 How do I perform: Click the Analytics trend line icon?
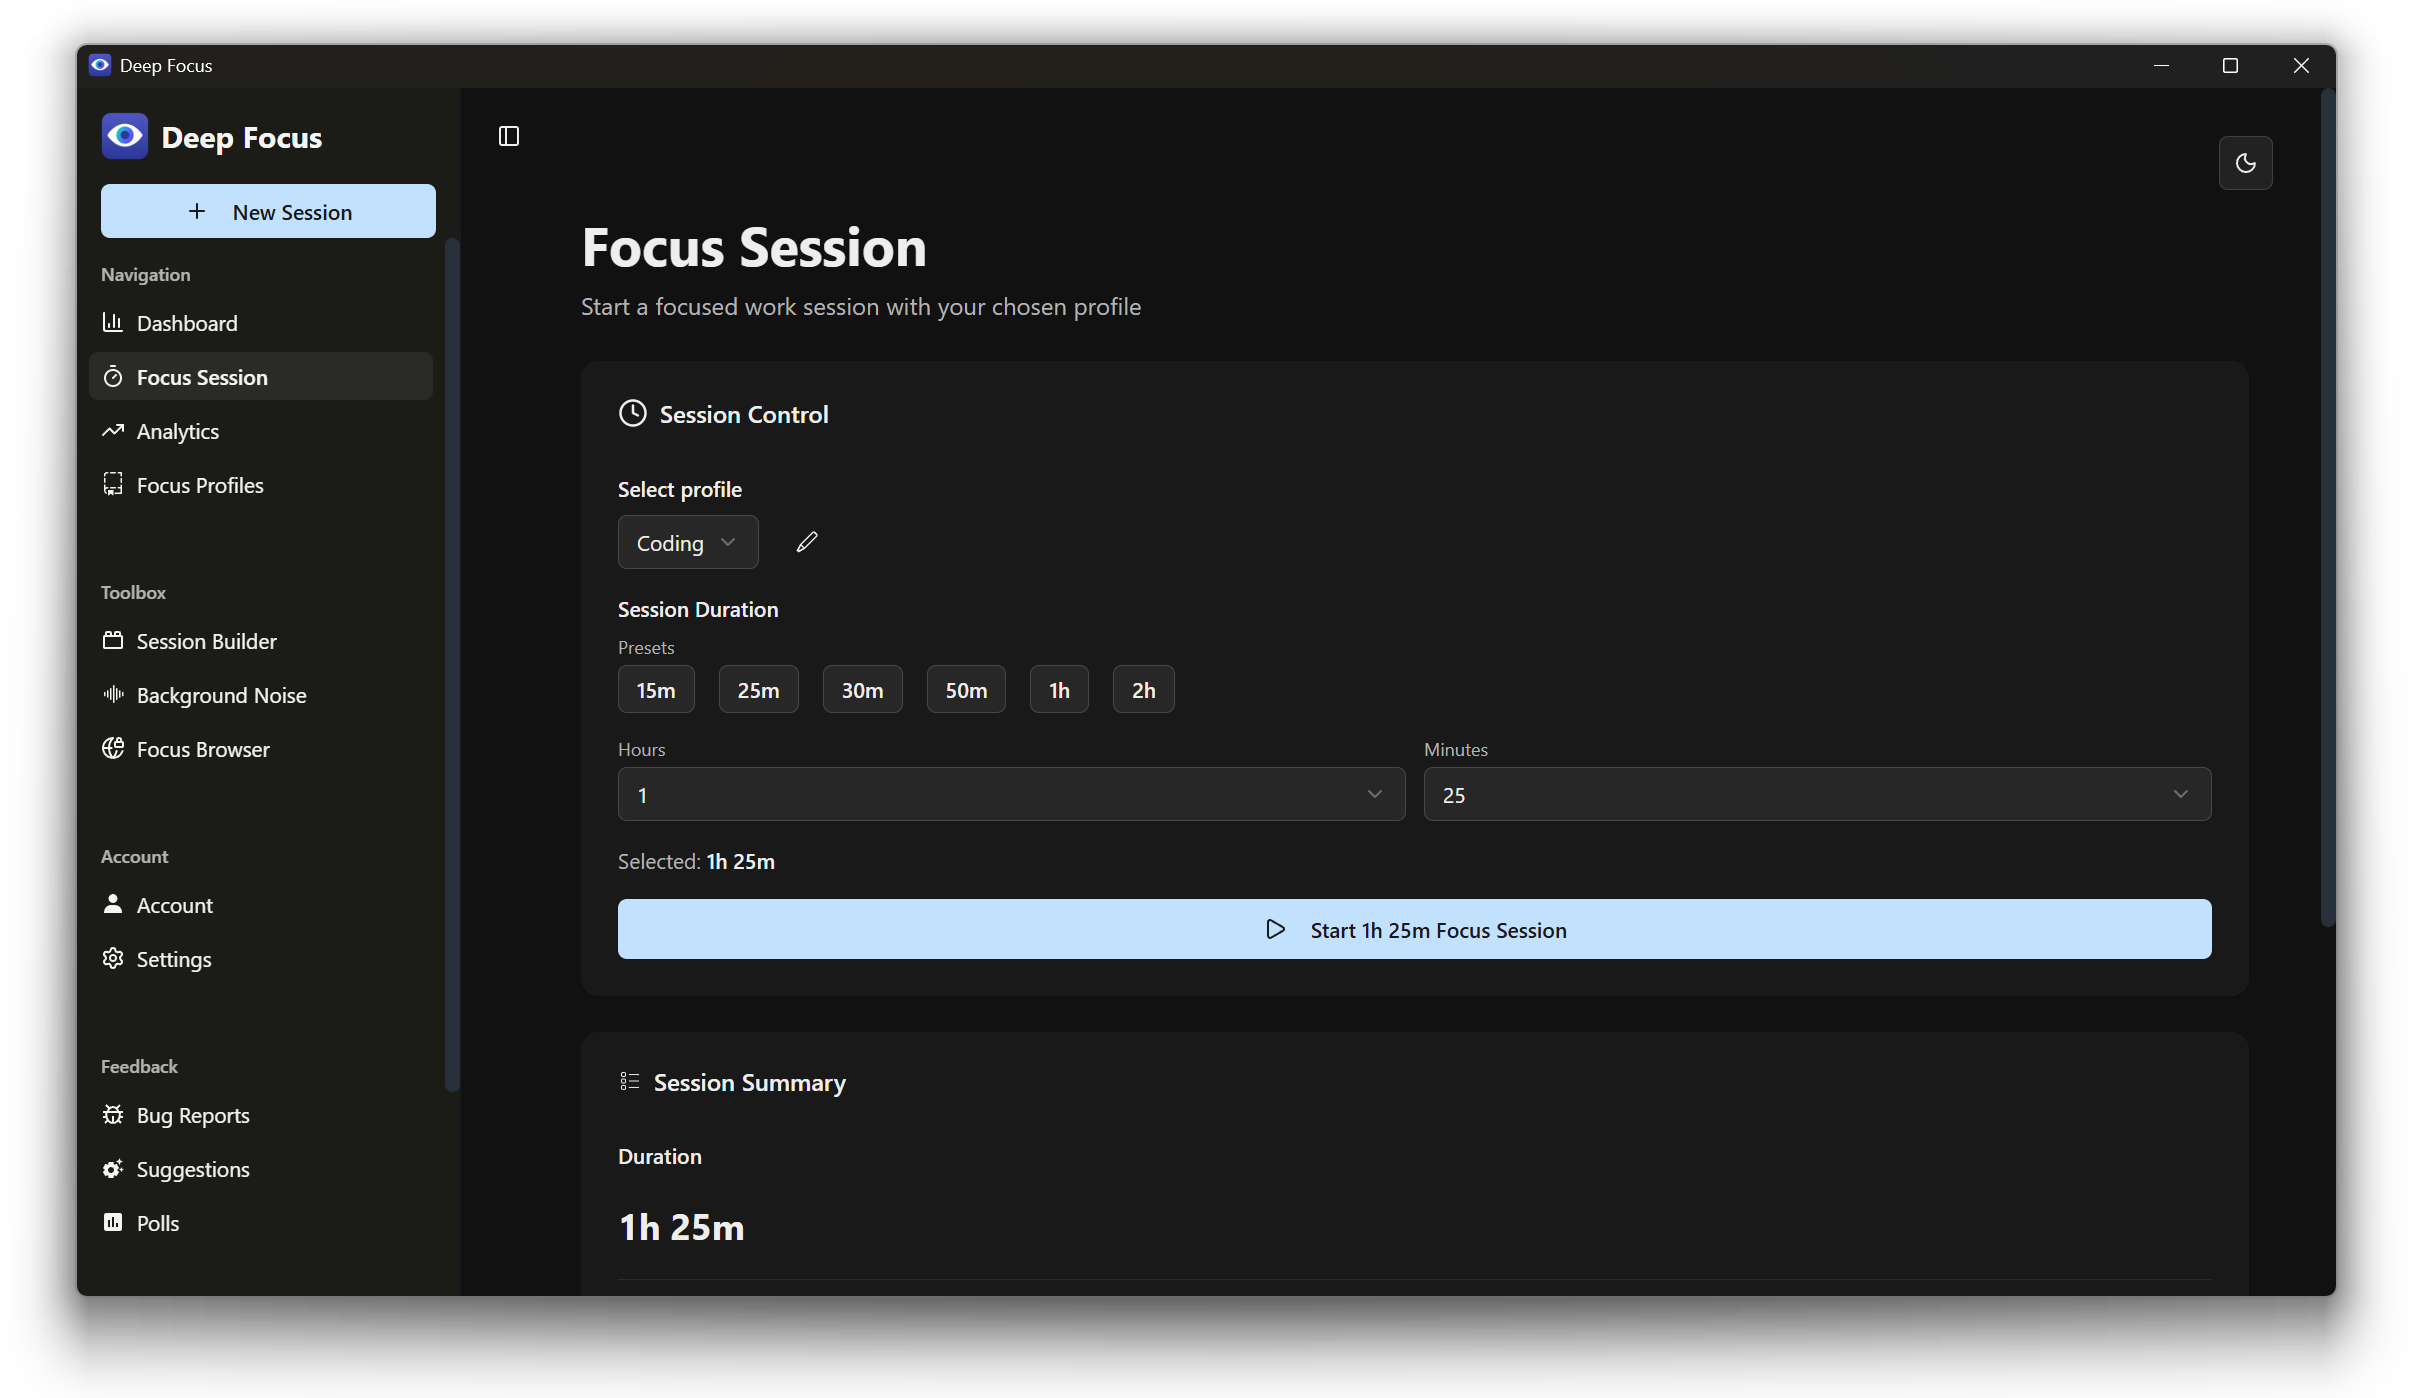[113, 431]
